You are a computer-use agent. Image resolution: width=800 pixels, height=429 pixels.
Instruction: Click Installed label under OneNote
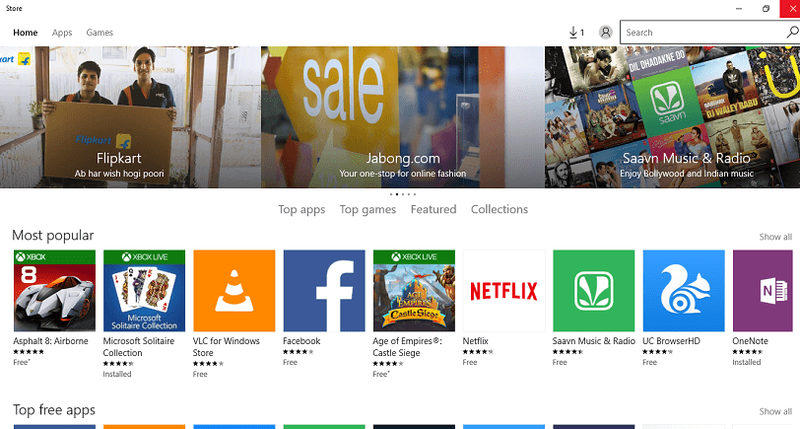click(x=746, y=362)
